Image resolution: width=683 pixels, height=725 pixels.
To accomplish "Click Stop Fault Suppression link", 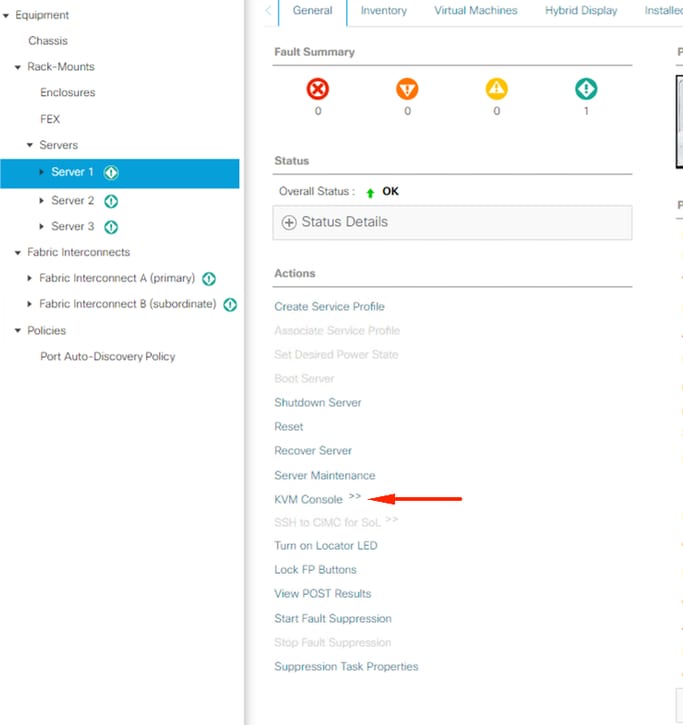I will pyautogui.click(x=333, y=643).
